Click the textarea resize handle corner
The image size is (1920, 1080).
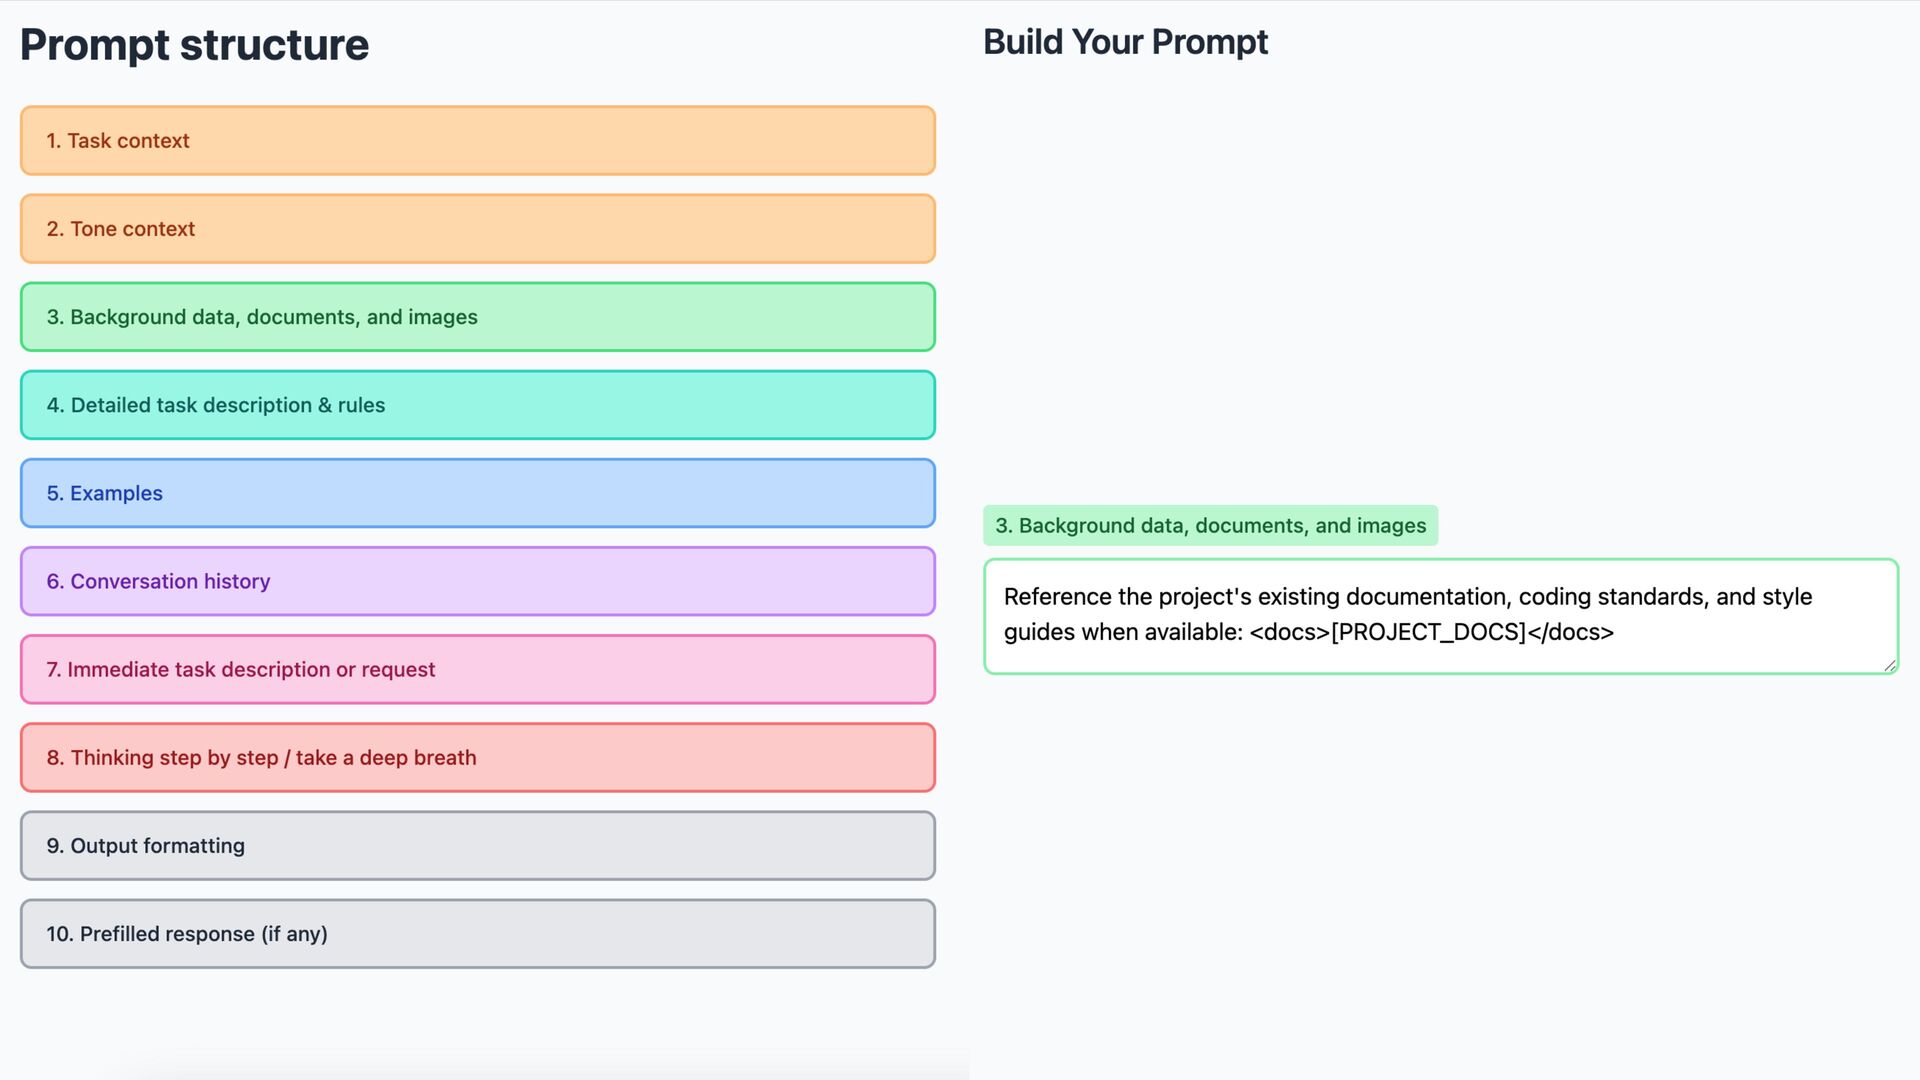click(x=1889, y=665)
